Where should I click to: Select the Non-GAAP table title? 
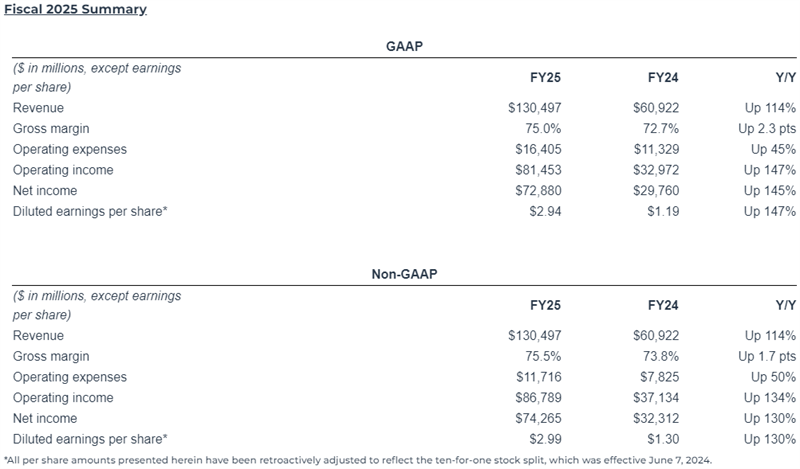[x=404, y=274]
